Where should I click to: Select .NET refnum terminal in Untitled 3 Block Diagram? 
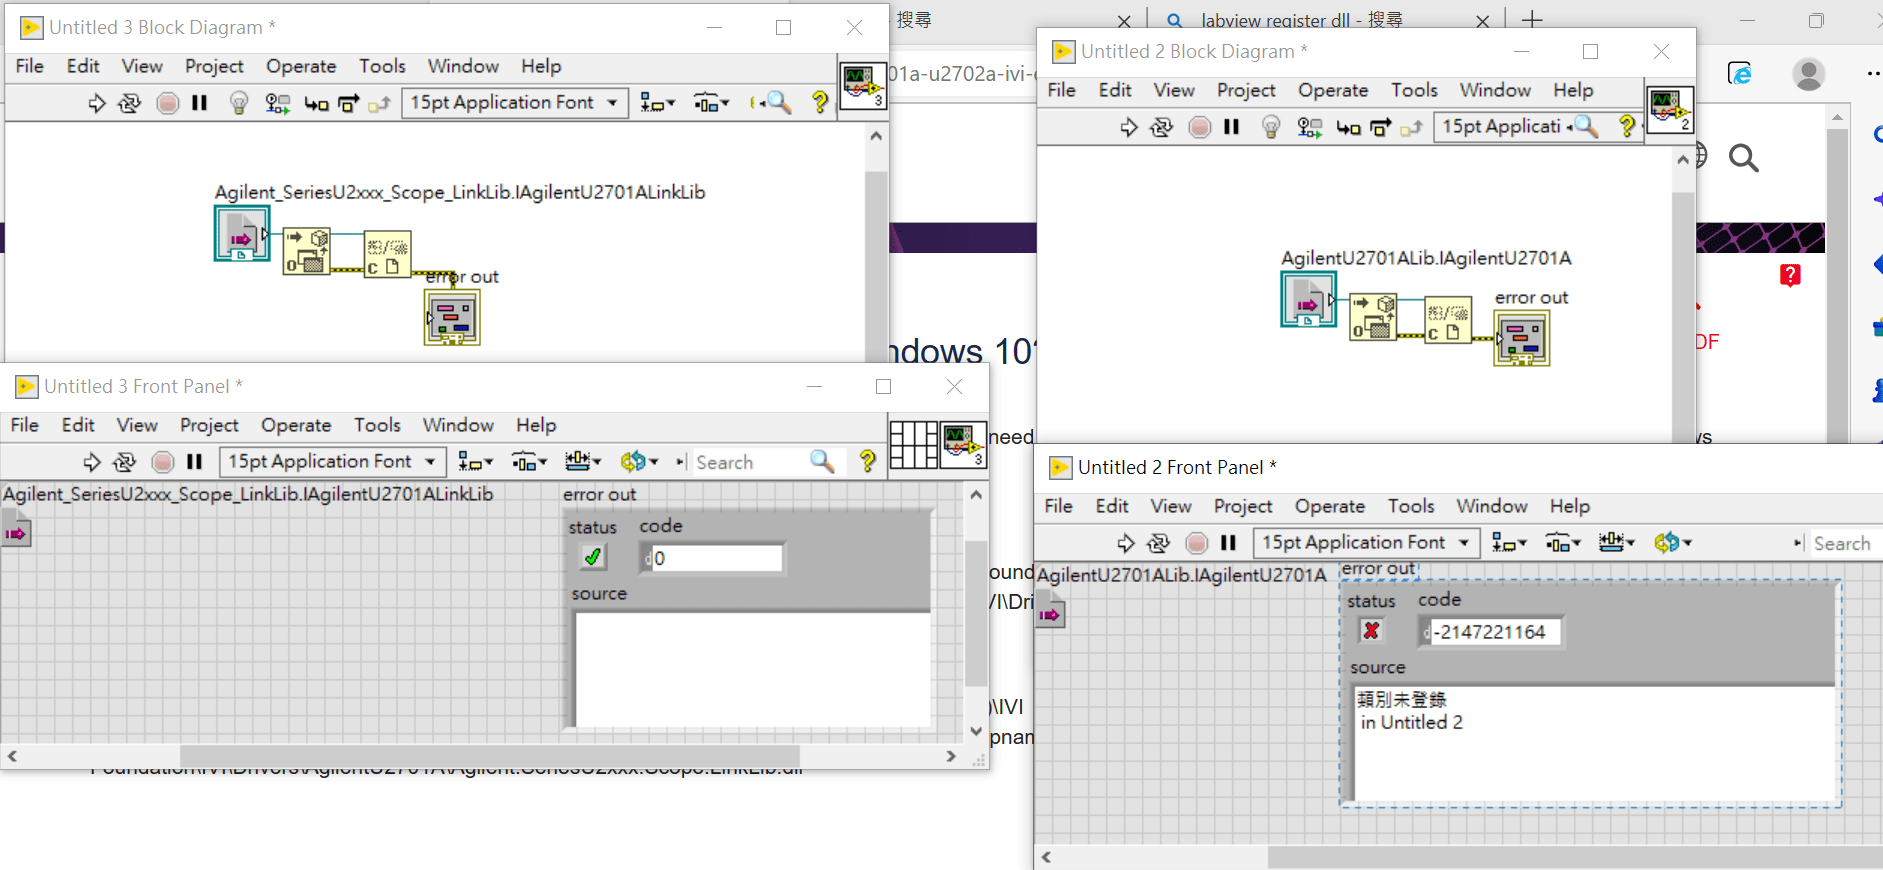(x=241, y=233)
